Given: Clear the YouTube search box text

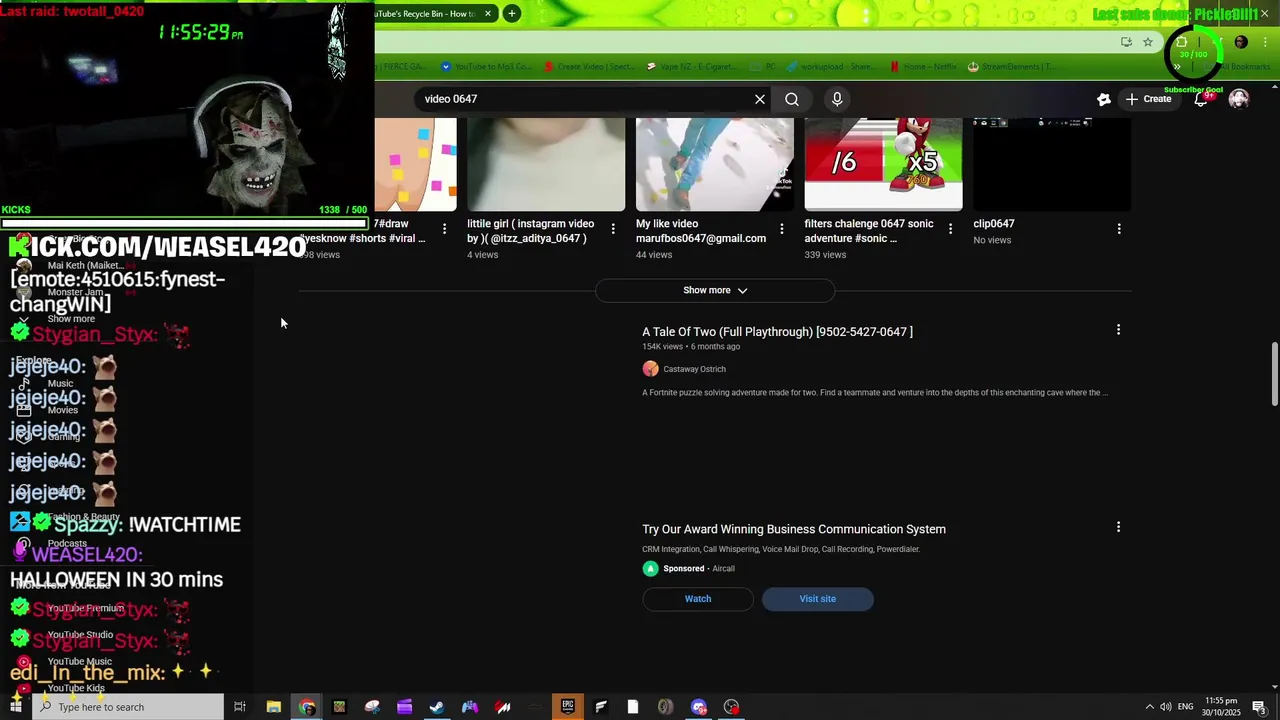Looking at the screenshot, I should pyautogui.click(x=760, y=99).
